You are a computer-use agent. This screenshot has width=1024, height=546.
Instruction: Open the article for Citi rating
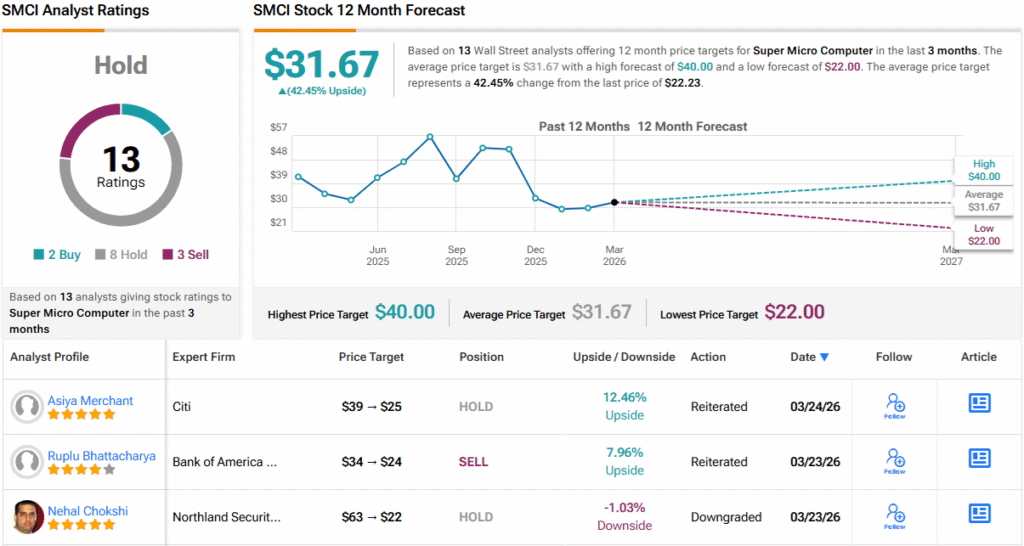tap(979, 403)
